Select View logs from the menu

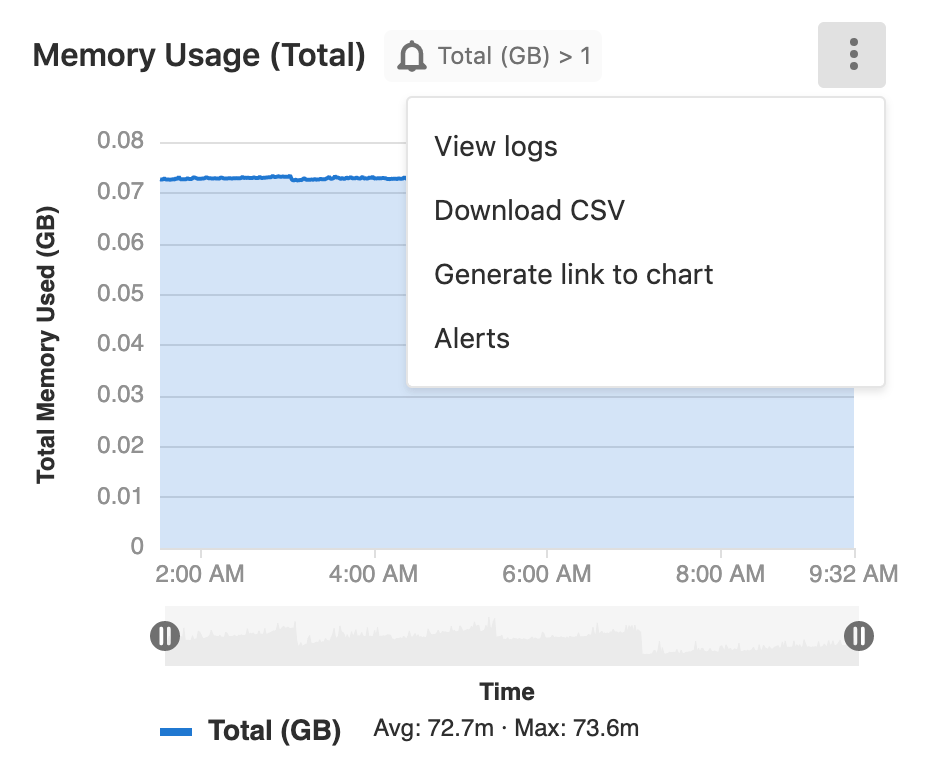pyautogui.click(x=496, y=147)
